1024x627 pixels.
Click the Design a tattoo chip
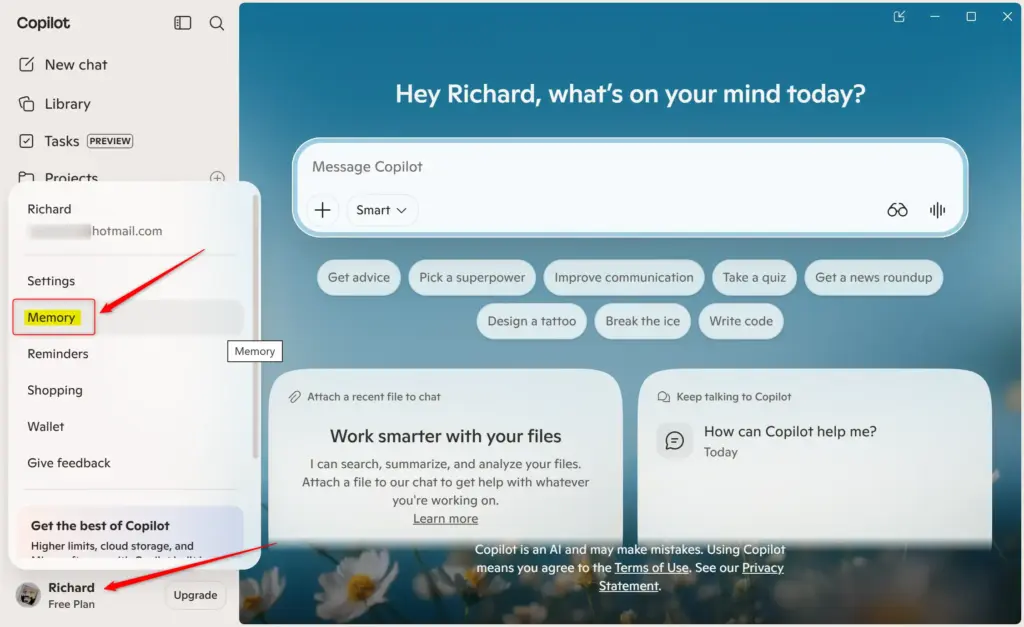(x=532, y=321)
